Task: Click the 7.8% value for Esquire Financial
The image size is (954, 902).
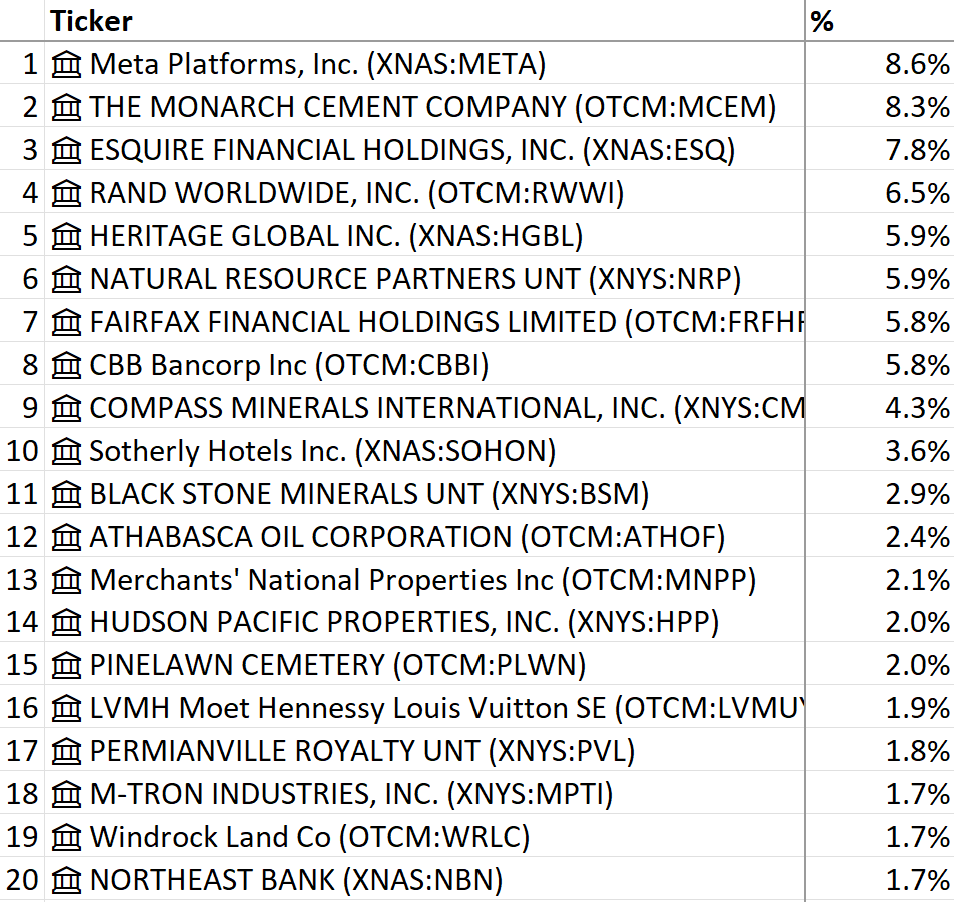Action: [917, 150]
